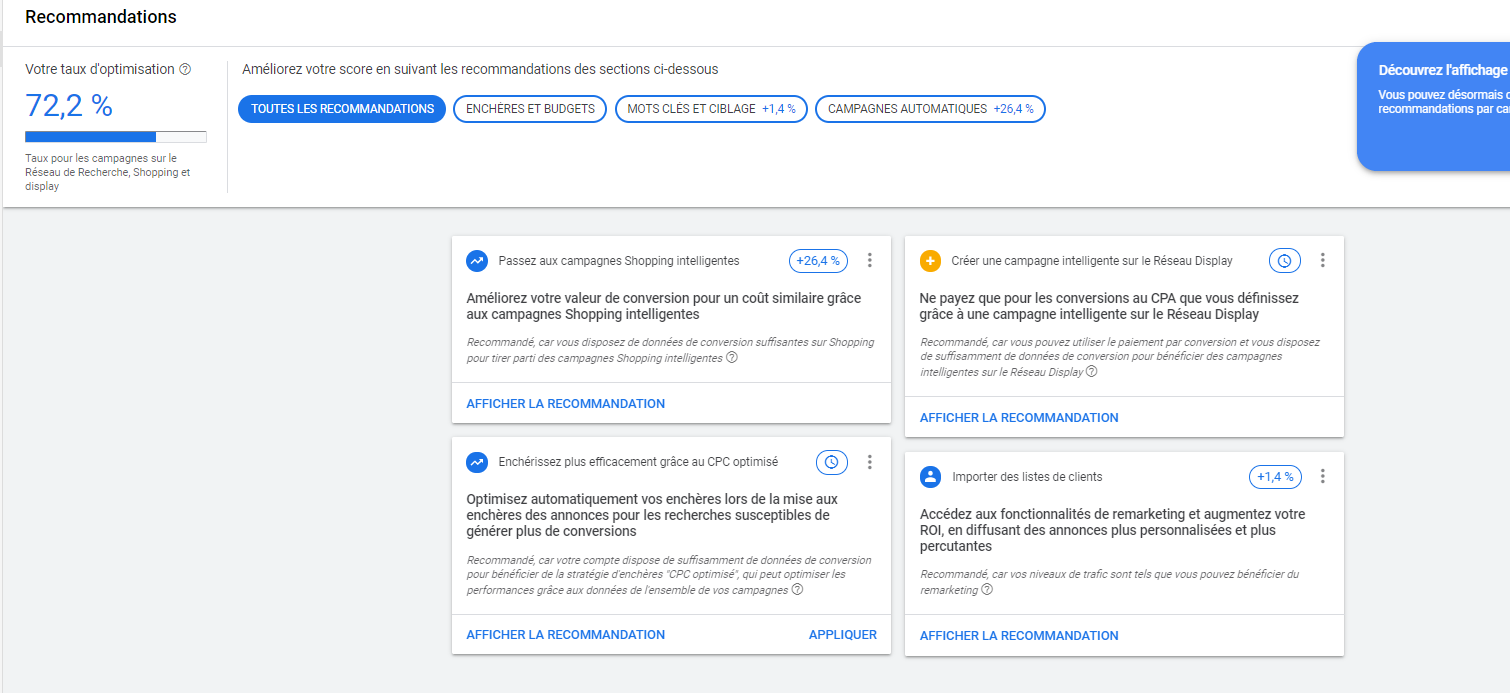
Task: Click +26,4 % badge on Shopping intelligentes card
Action: click(x=819, y=261)
